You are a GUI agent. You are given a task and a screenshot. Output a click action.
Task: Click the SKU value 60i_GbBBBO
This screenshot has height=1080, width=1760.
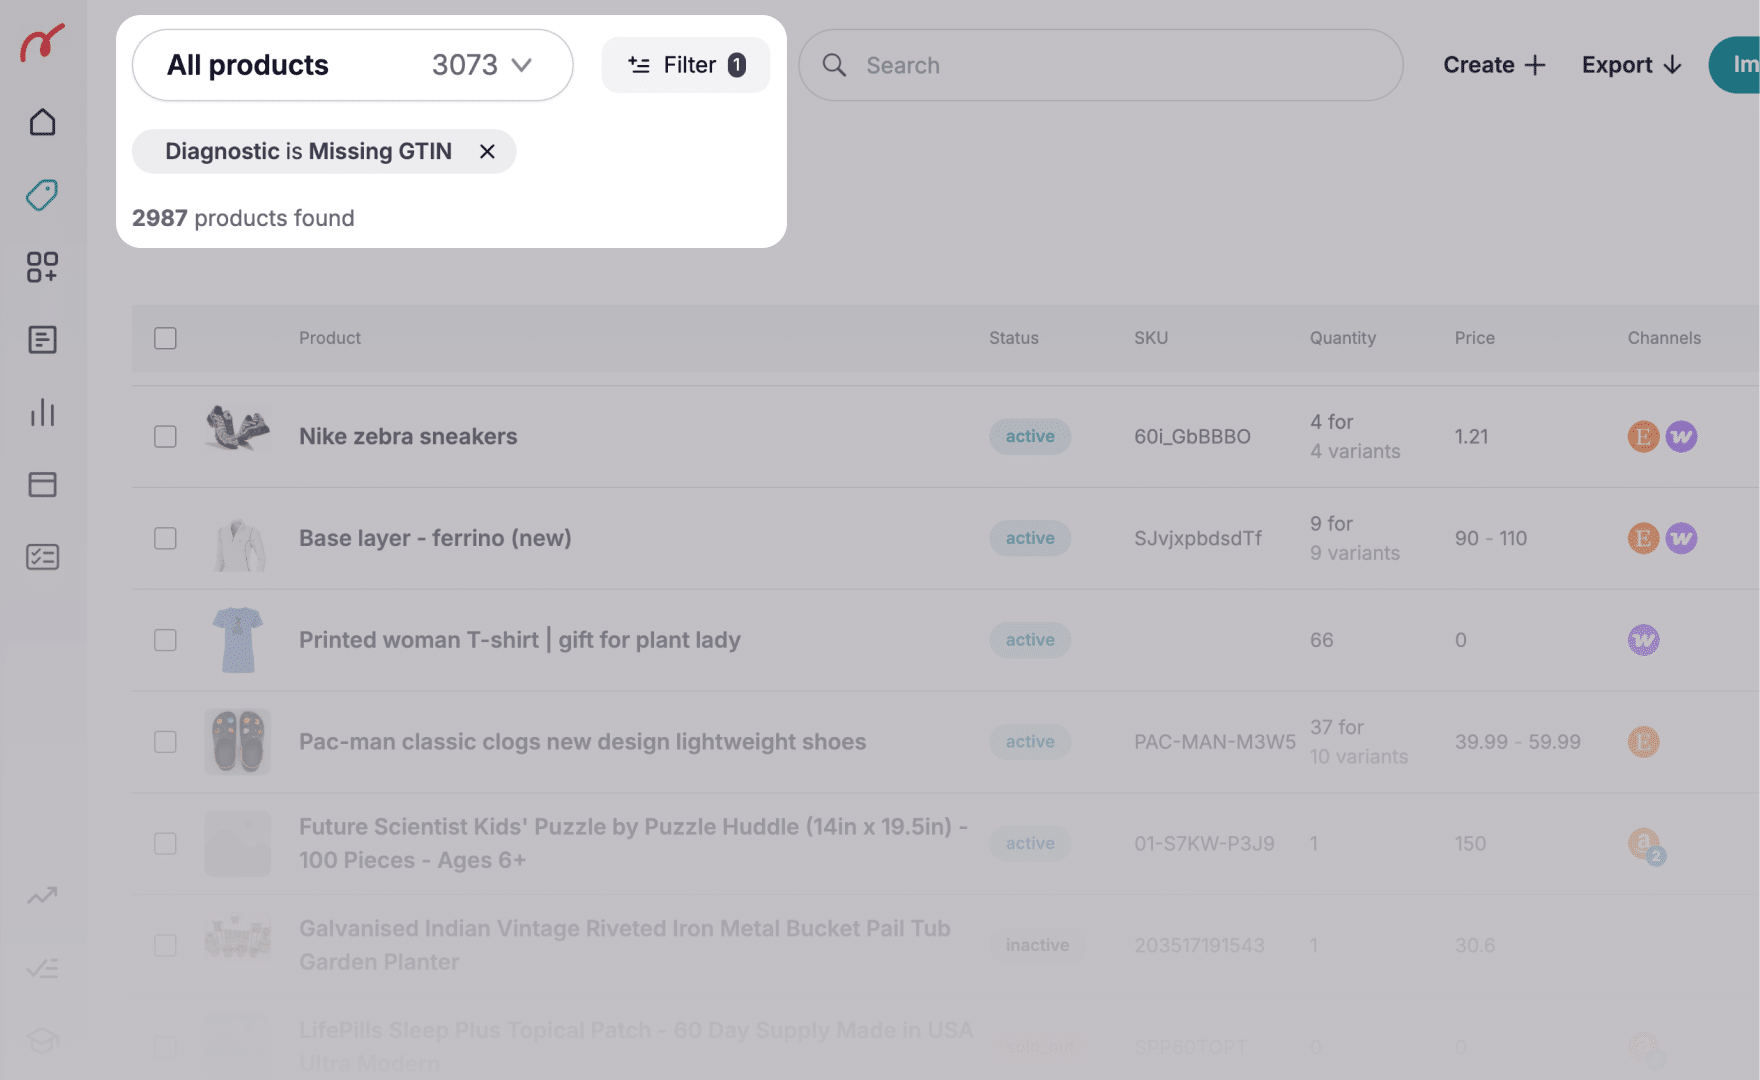(x=1192, y=437)
